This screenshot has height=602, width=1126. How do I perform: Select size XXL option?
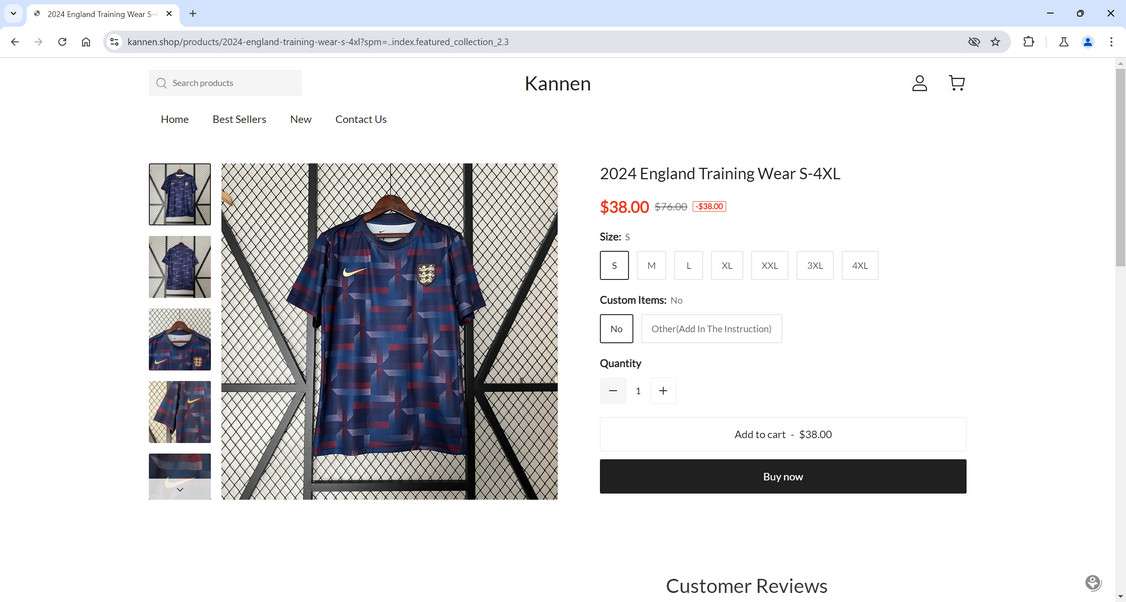769,265
